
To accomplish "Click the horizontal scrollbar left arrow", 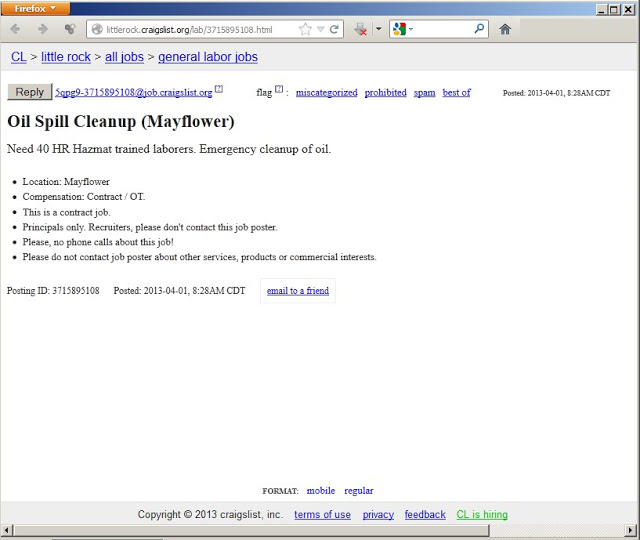I will 7,531.
